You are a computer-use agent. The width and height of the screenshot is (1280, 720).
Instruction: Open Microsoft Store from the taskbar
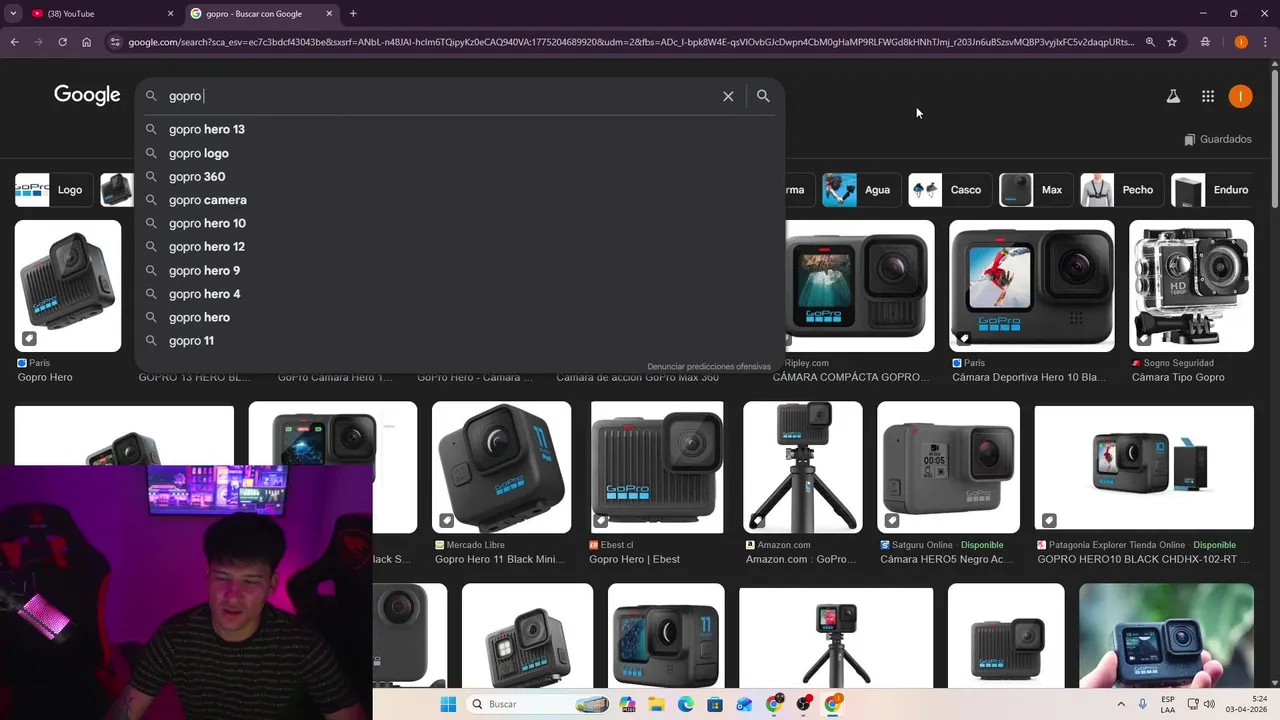click(714, 704)
